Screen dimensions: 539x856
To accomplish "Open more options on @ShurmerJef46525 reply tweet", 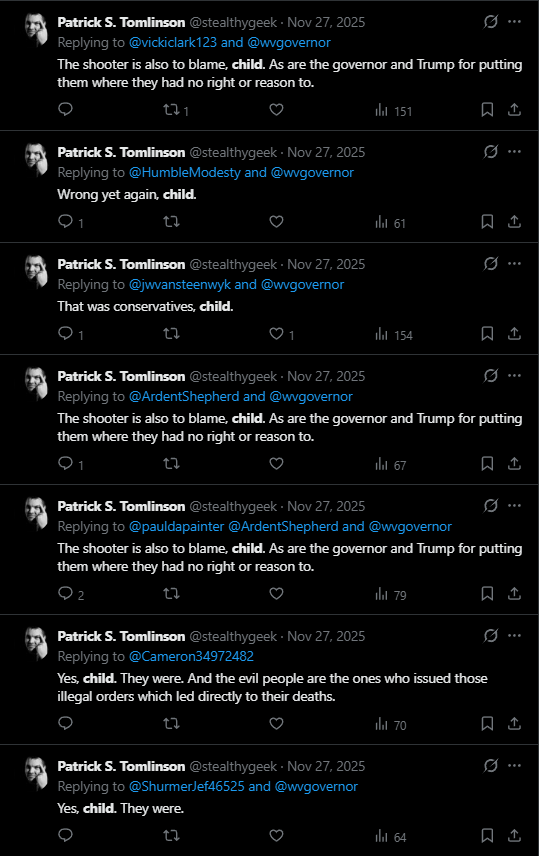I will click(x=514, y=765).
